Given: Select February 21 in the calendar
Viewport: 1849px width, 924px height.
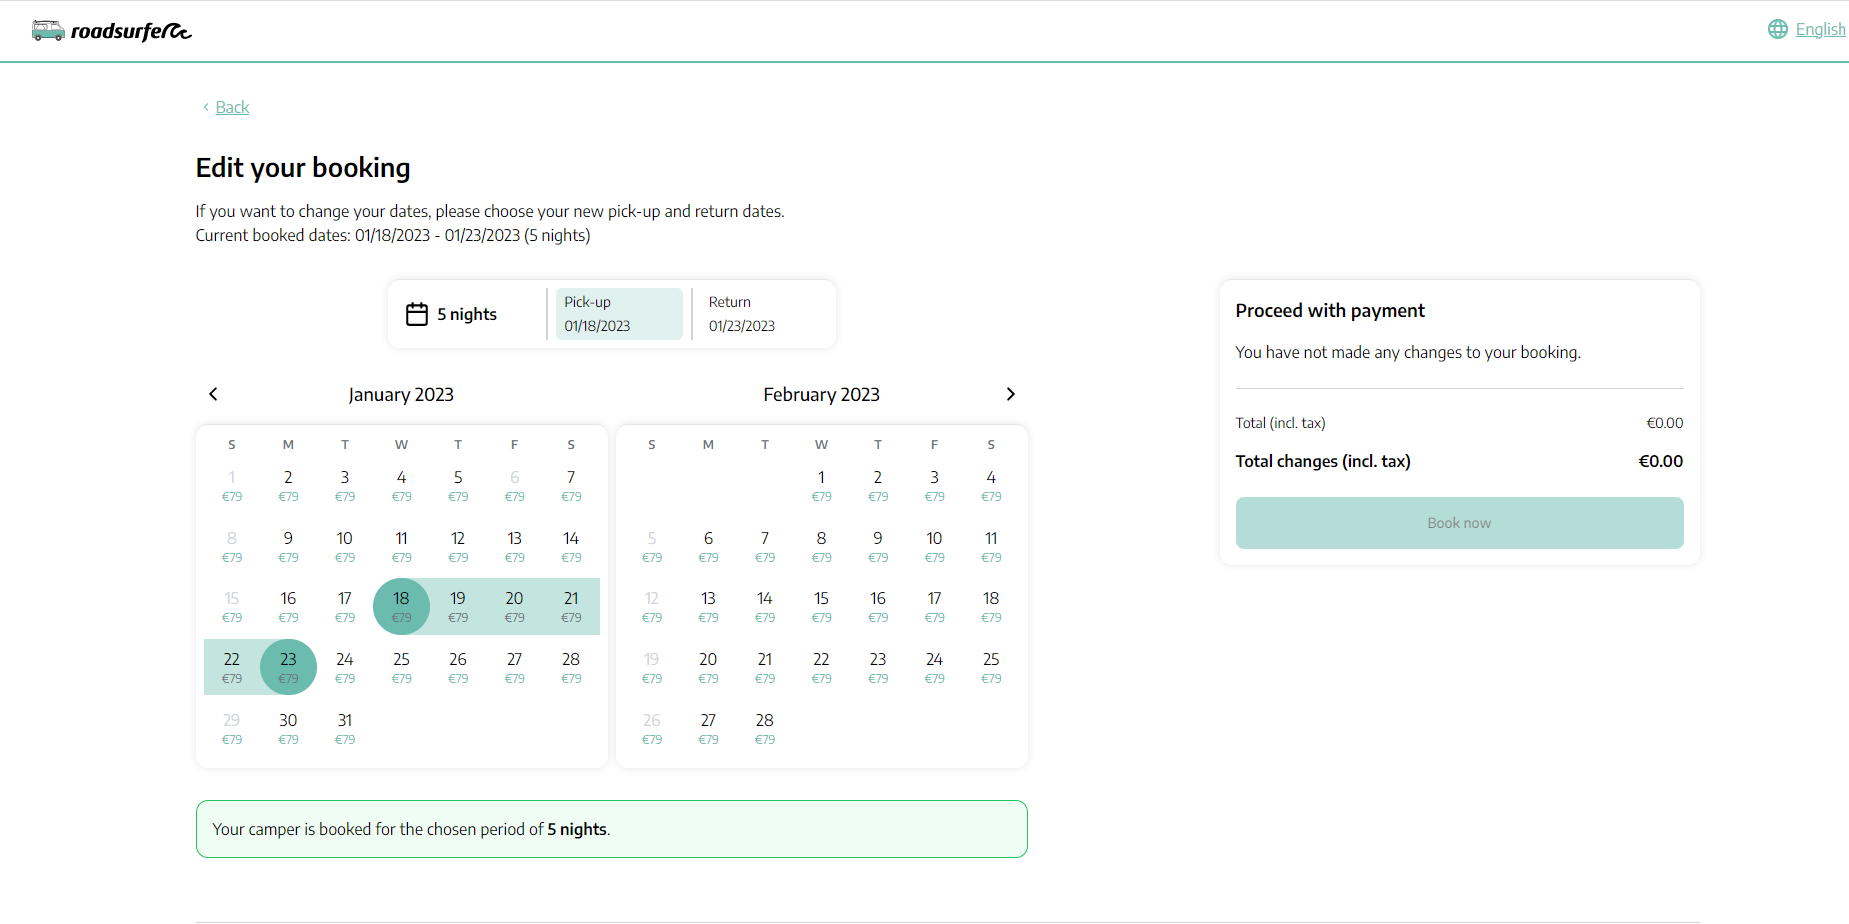Looking at the screenshot, I should pos(765,667).
